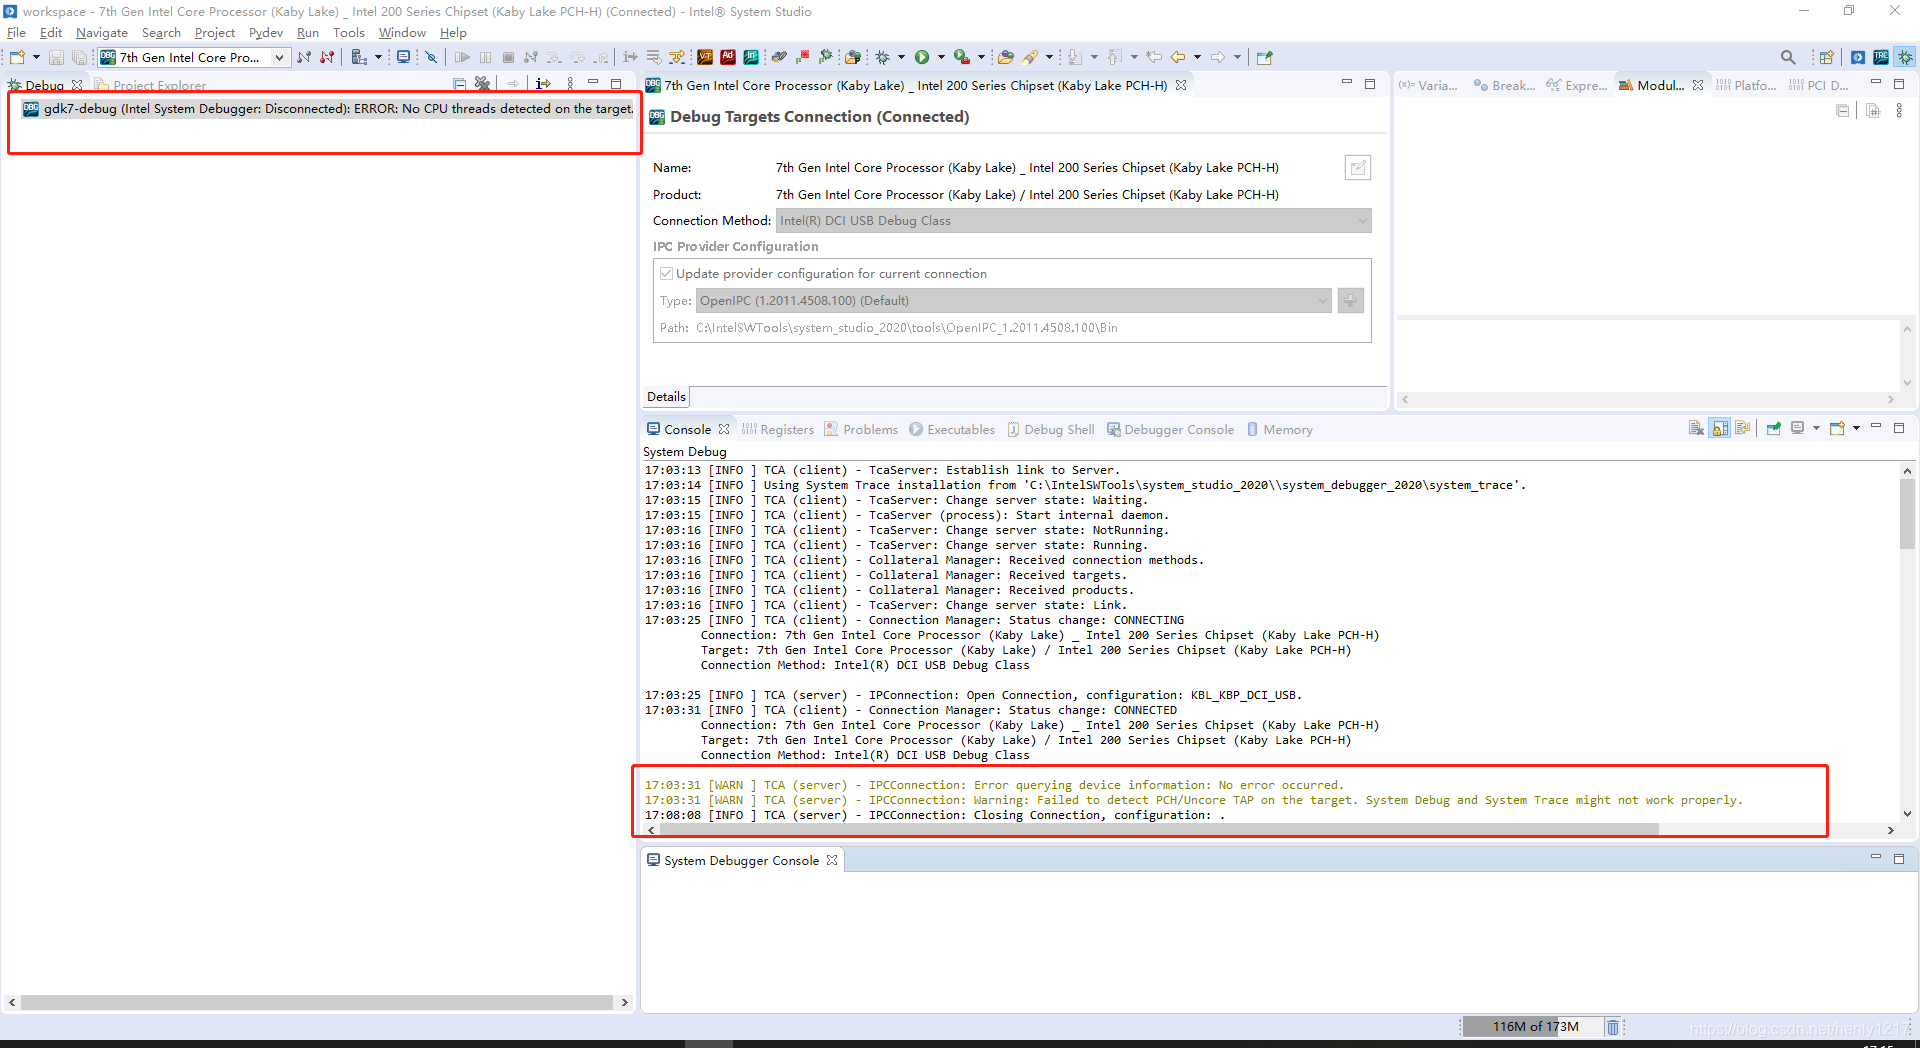This screenshot has width=1920, height=1048.
Task: Click the New wizard toolbar icon
Action: click(x=17, y=57)
